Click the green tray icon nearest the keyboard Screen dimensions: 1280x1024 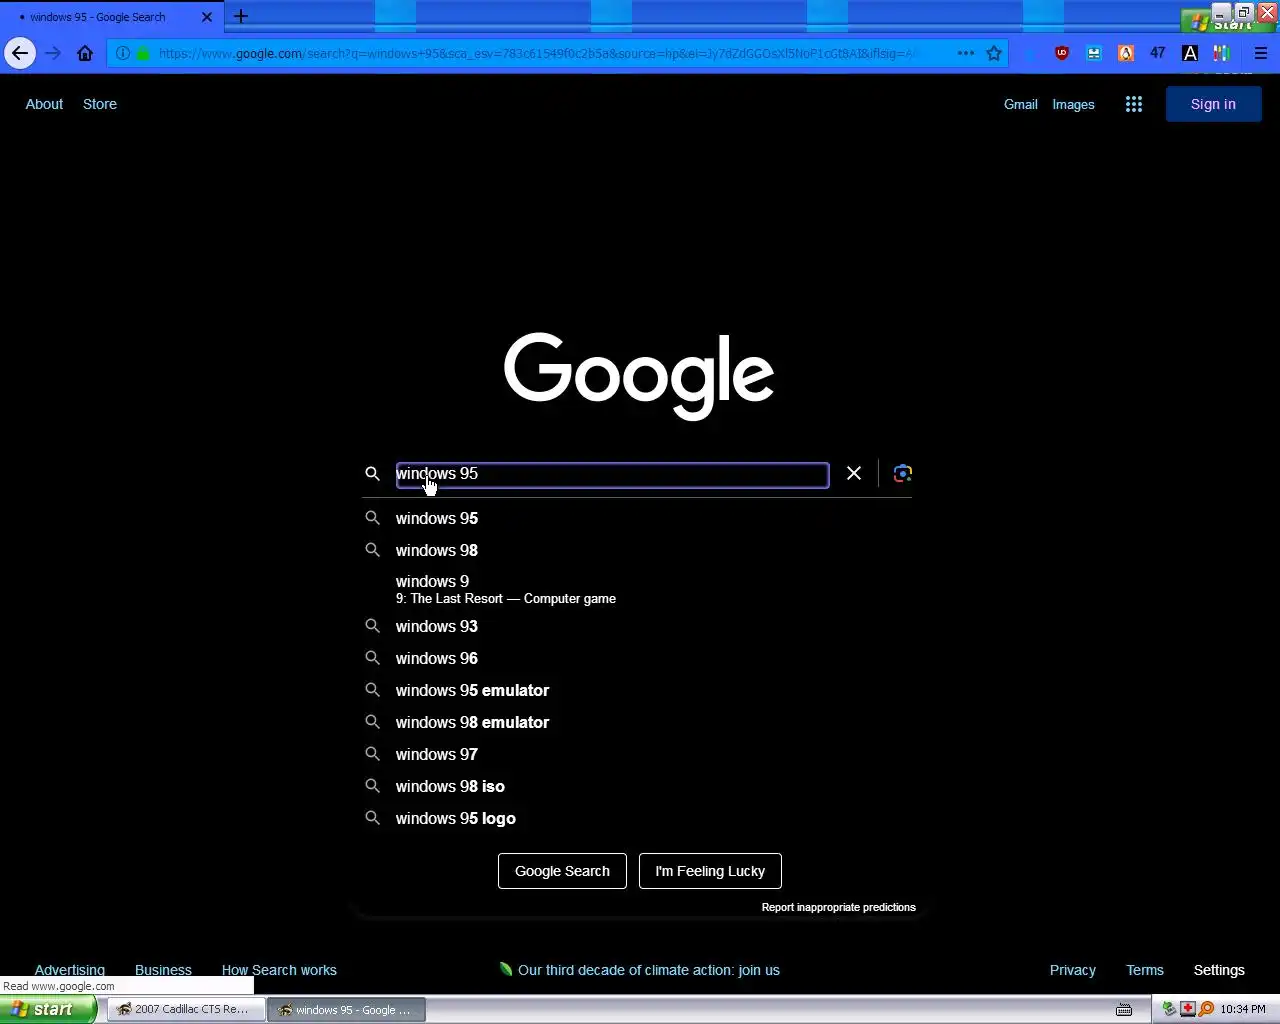tap(1169, 1009)
